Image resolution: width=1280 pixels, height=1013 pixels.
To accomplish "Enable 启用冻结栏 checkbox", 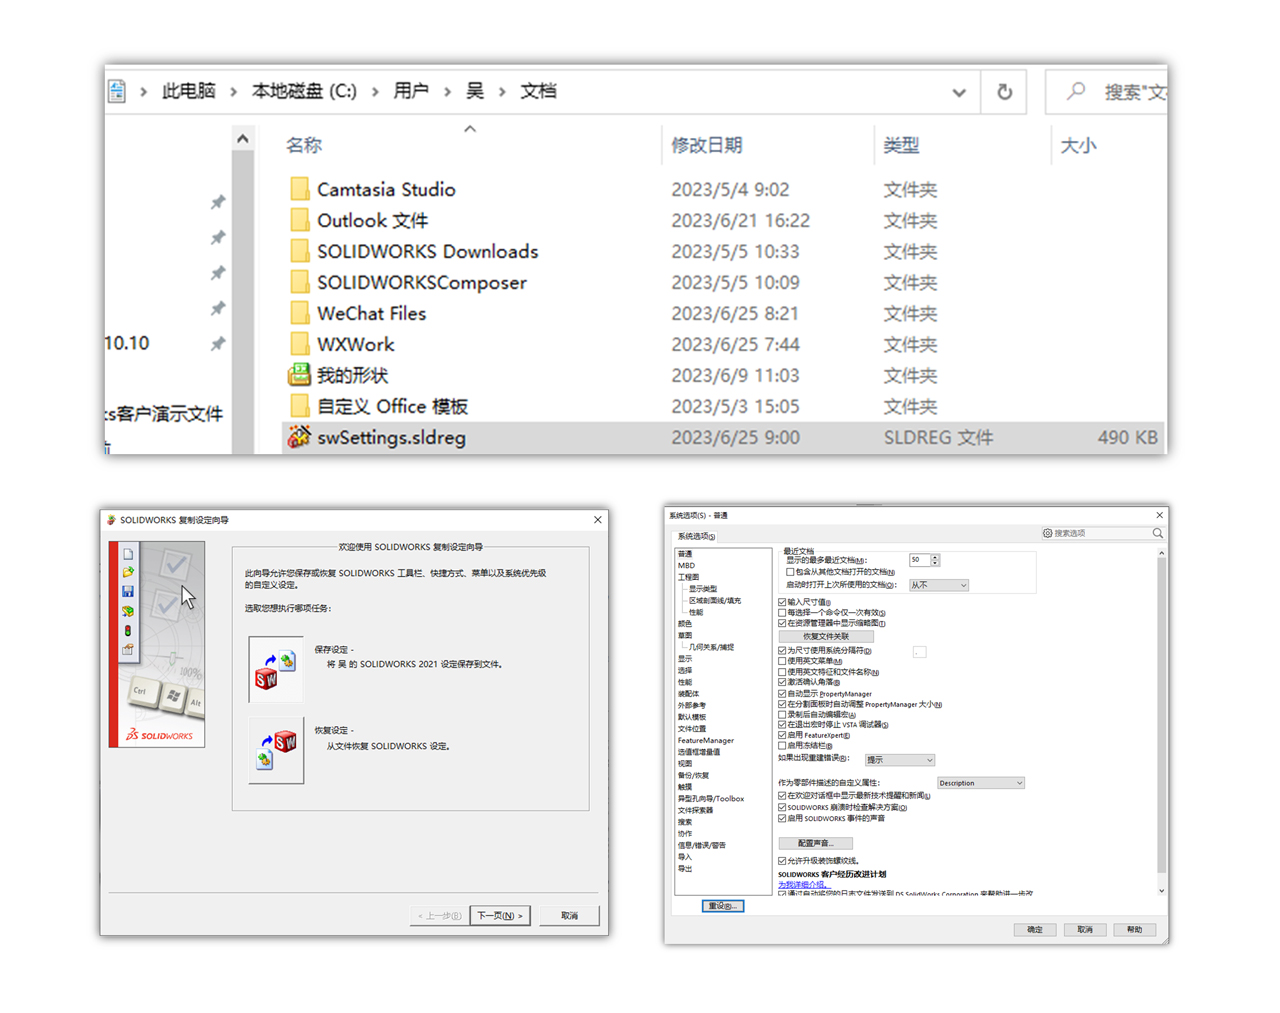I will [782, 746].
